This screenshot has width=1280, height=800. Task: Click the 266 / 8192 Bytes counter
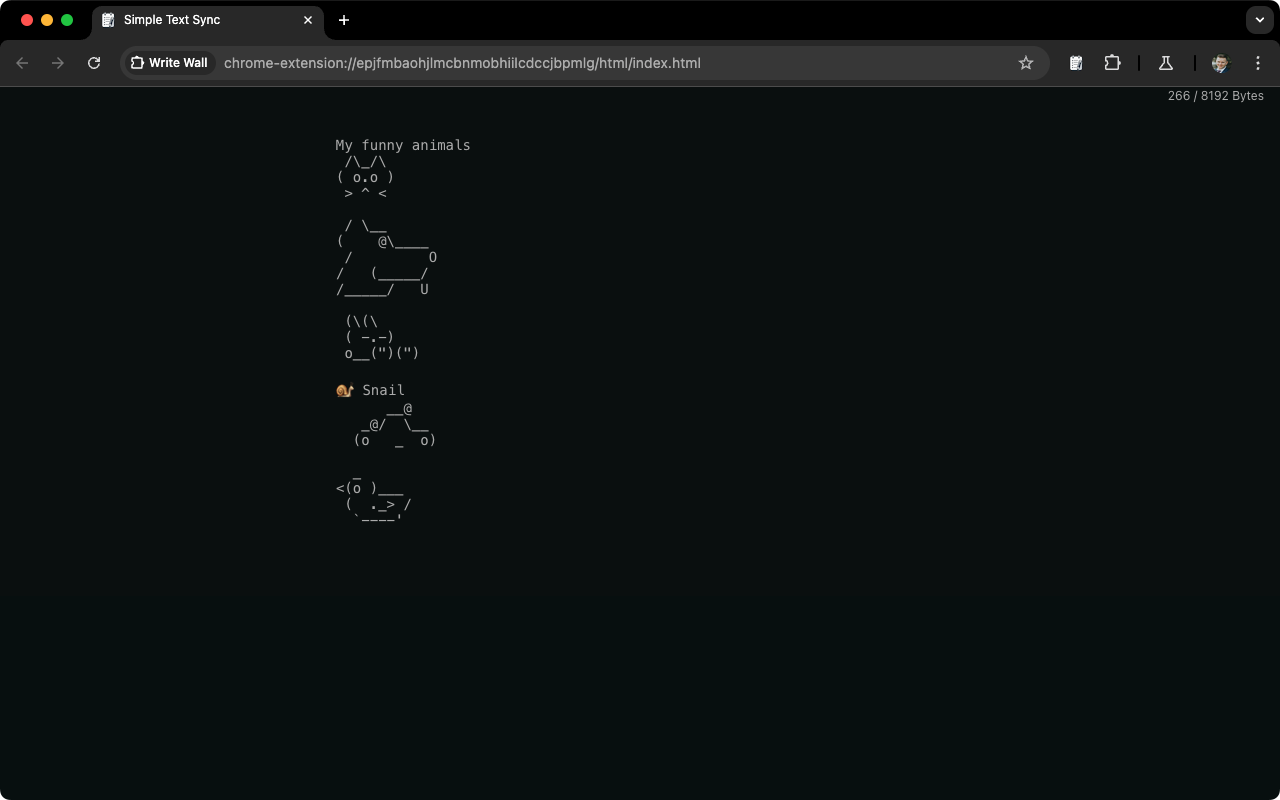coord(1216,96)
